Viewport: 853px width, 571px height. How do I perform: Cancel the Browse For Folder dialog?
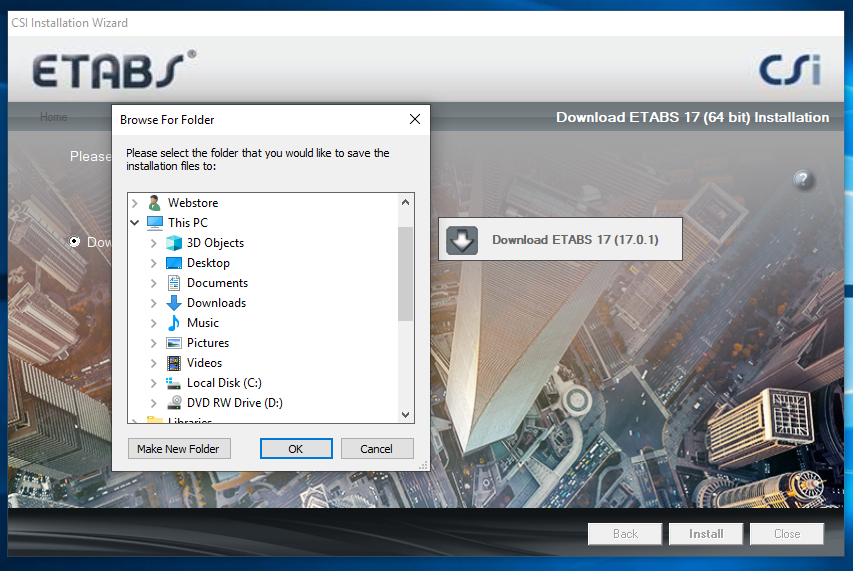[377, 449]
